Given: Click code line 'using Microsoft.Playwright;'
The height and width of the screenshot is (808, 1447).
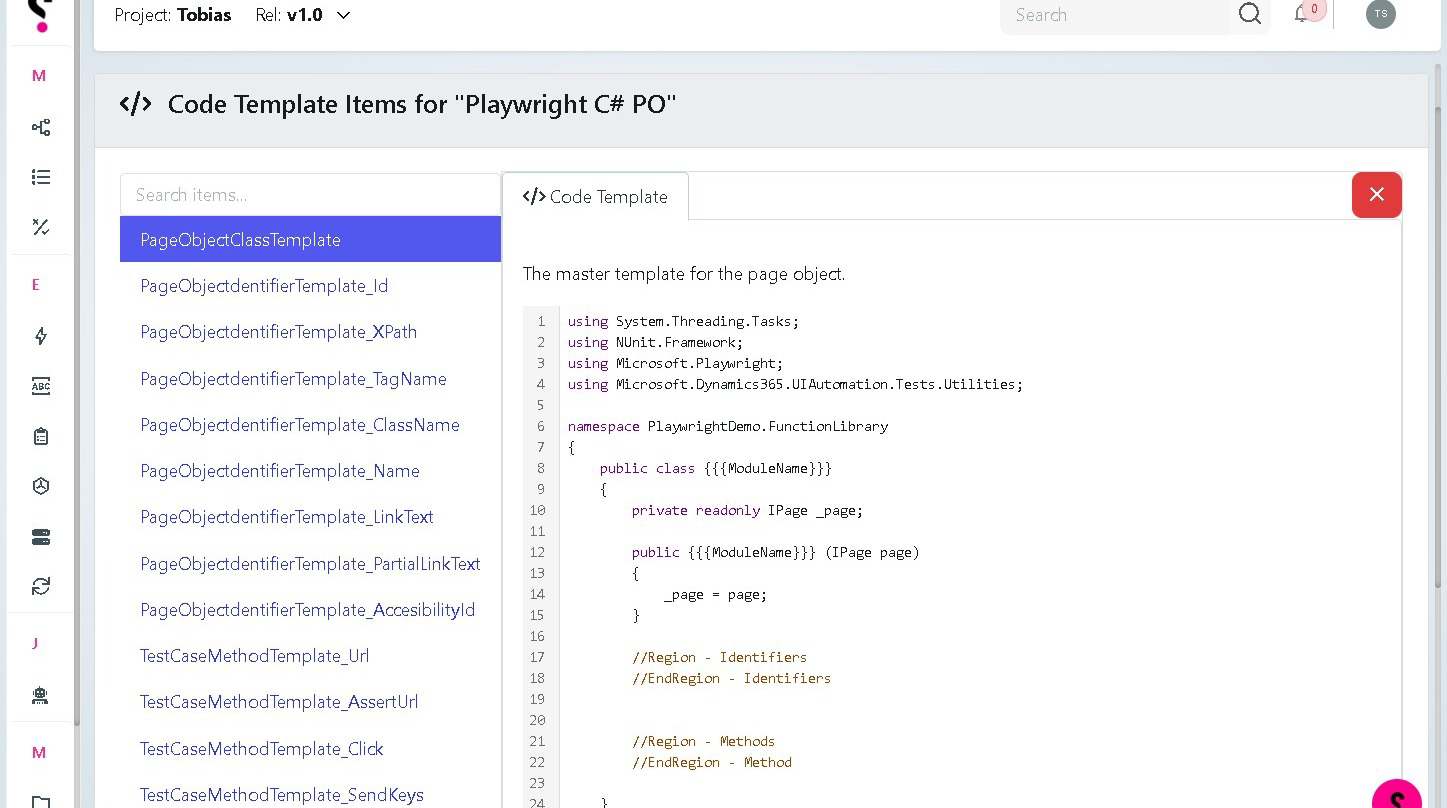Looking at the screenshot, I should [675, 363].
